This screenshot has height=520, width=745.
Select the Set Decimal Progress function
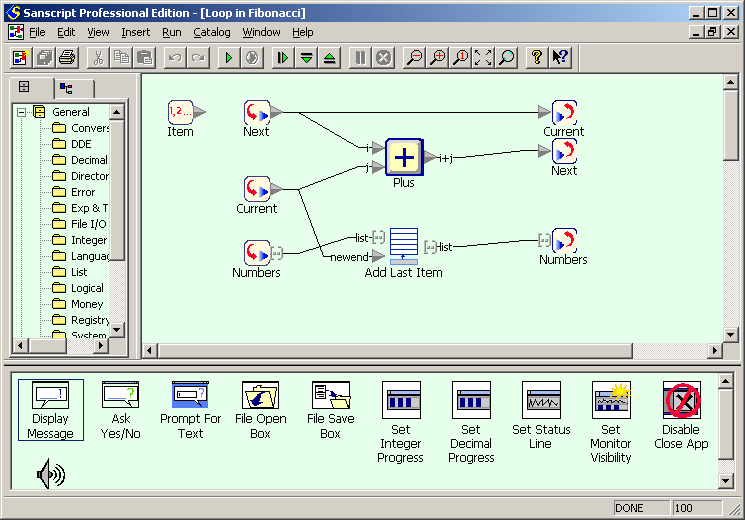pyautogui.click(x=471, y=423)
